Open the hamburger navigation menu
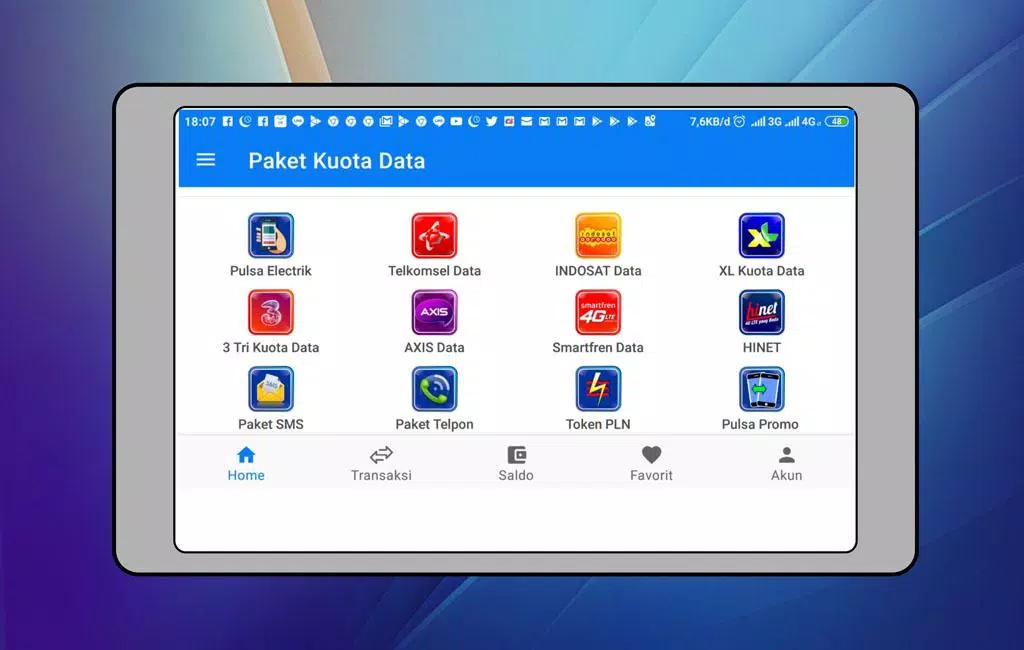 (x=206, y=160)
